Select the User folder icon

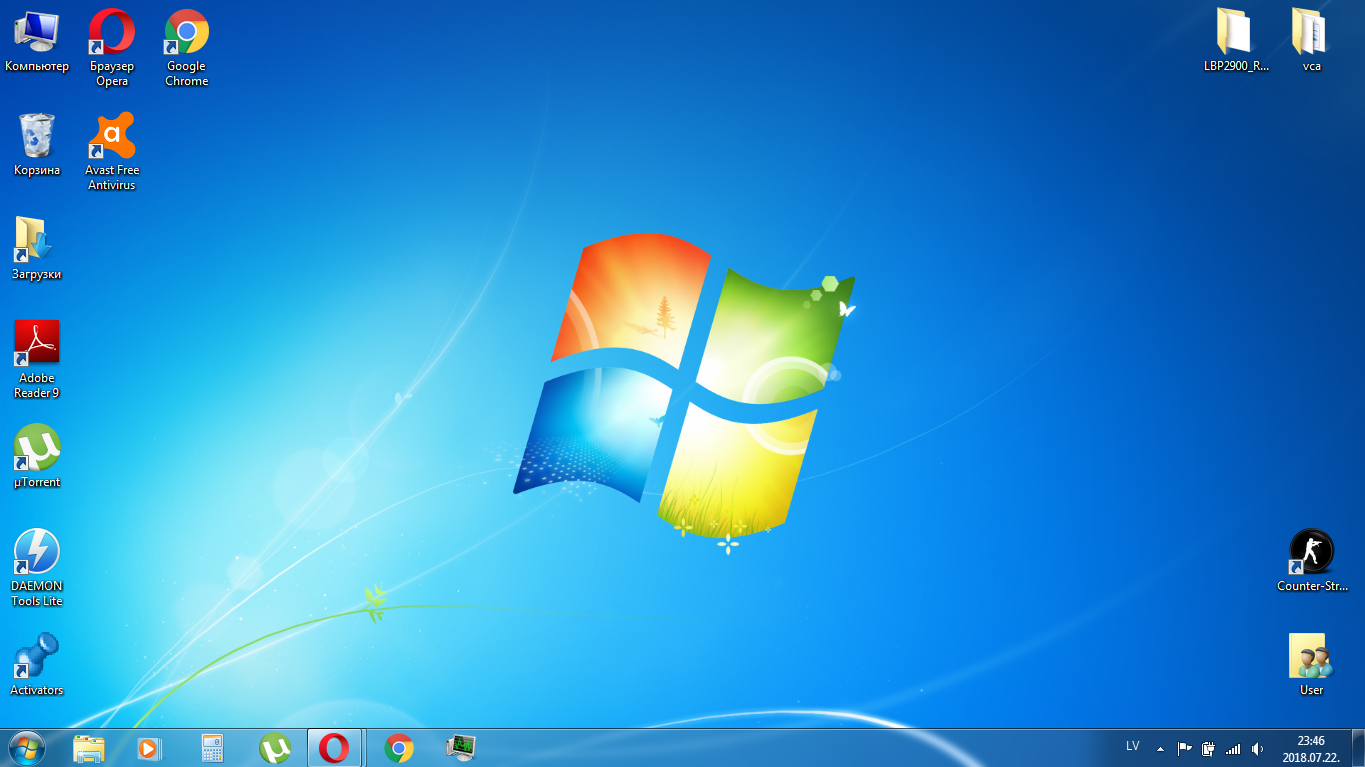(x=1311, y=665)
